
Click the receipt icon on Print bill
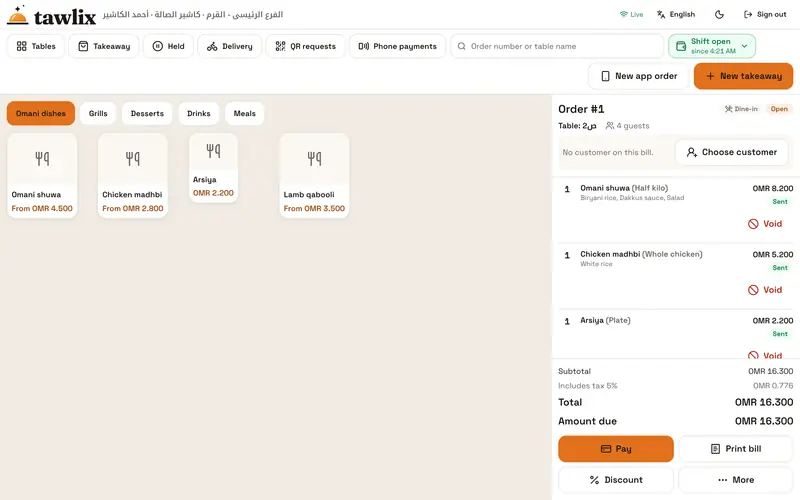[715, 449]
